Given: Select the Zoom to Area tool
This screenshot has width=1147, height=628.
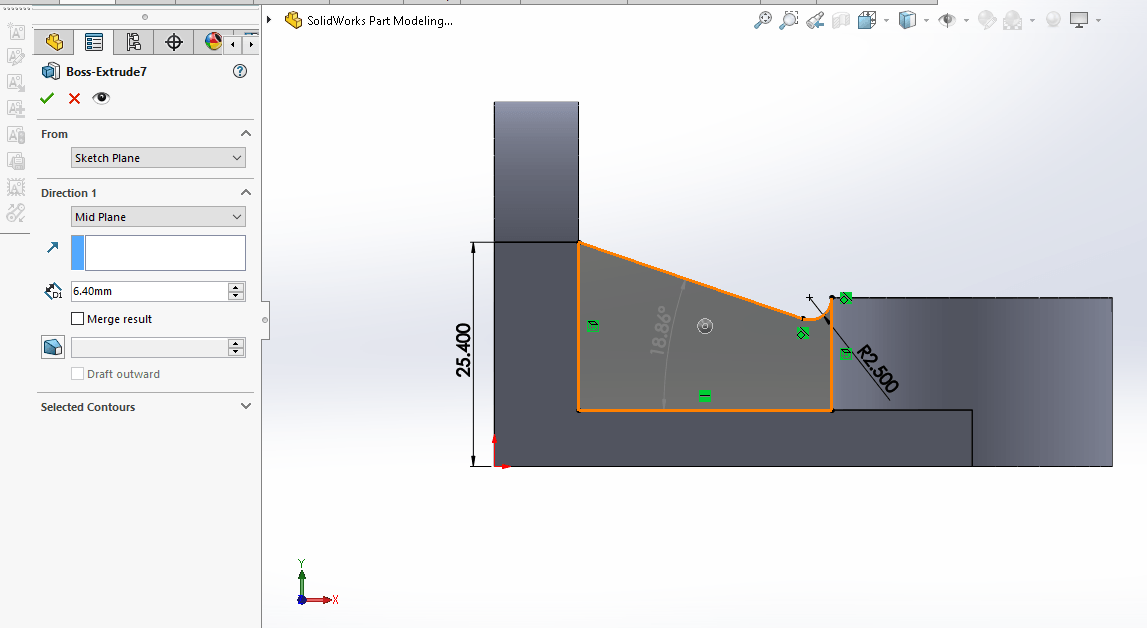Looking at the screenshot, I should [789, 20].
